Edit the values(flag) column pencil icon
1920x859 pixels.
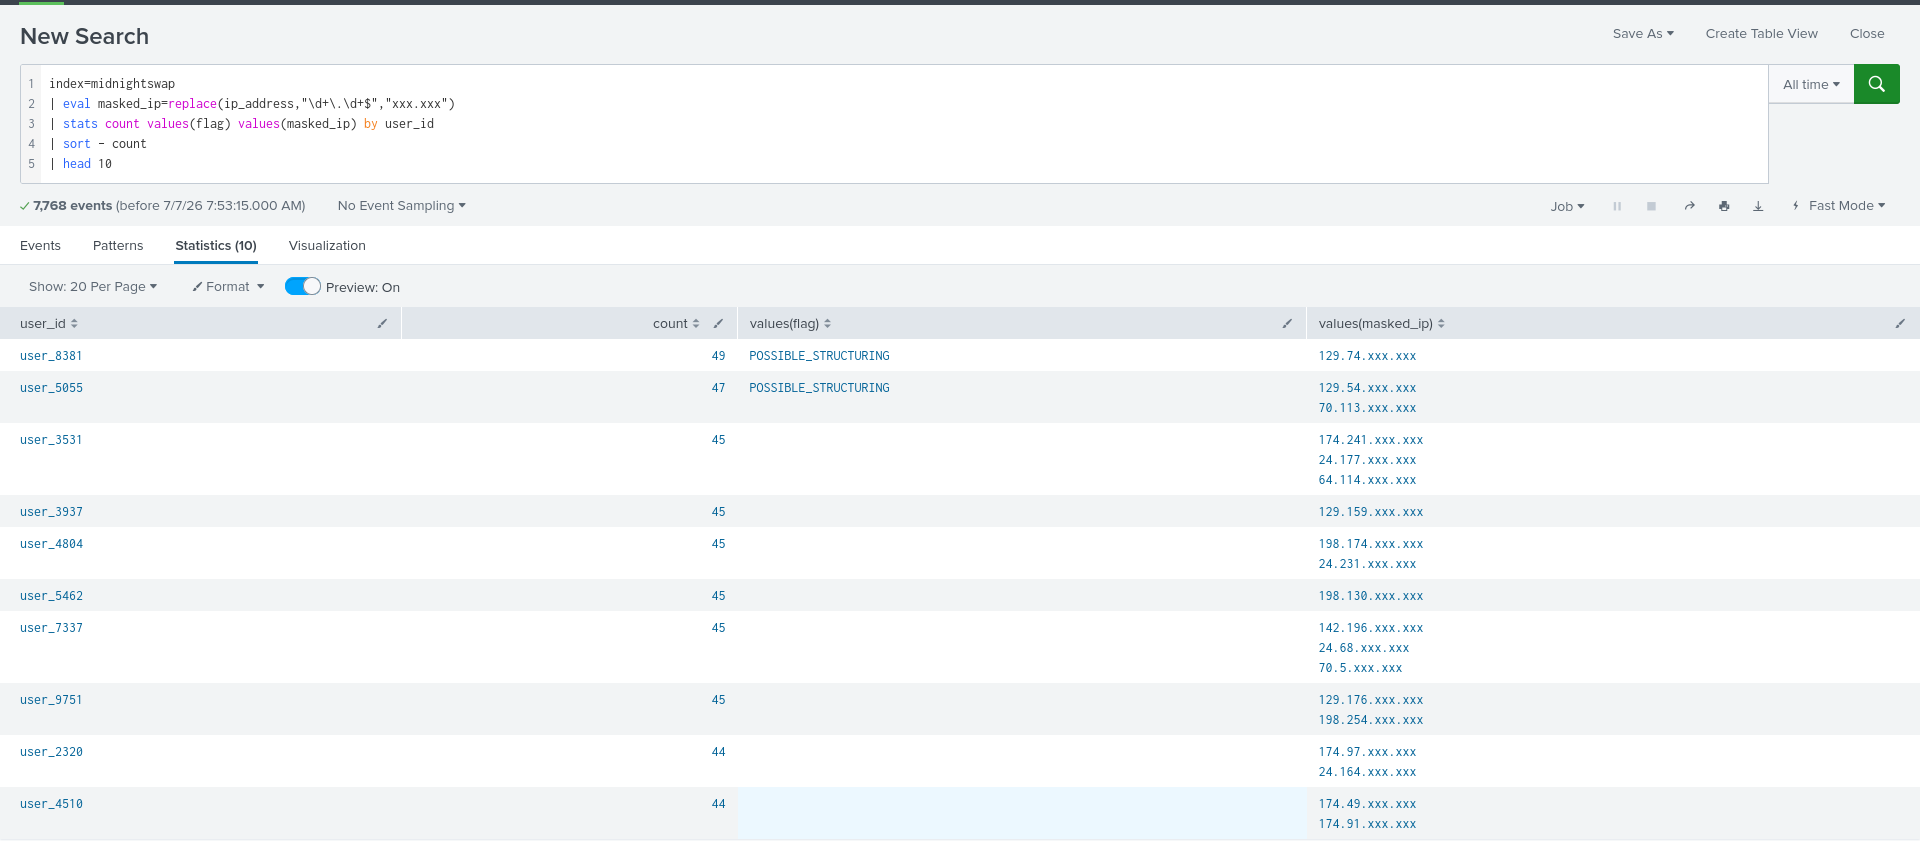point(1287,324)
